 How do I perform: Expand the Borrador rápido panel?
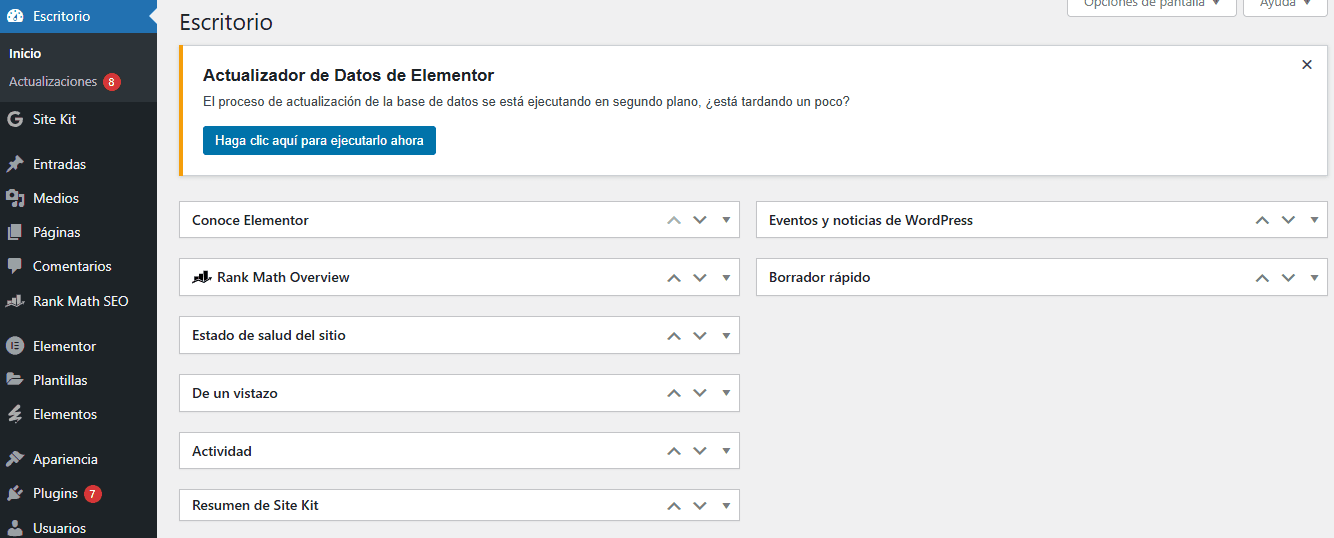coord(1314,278)
